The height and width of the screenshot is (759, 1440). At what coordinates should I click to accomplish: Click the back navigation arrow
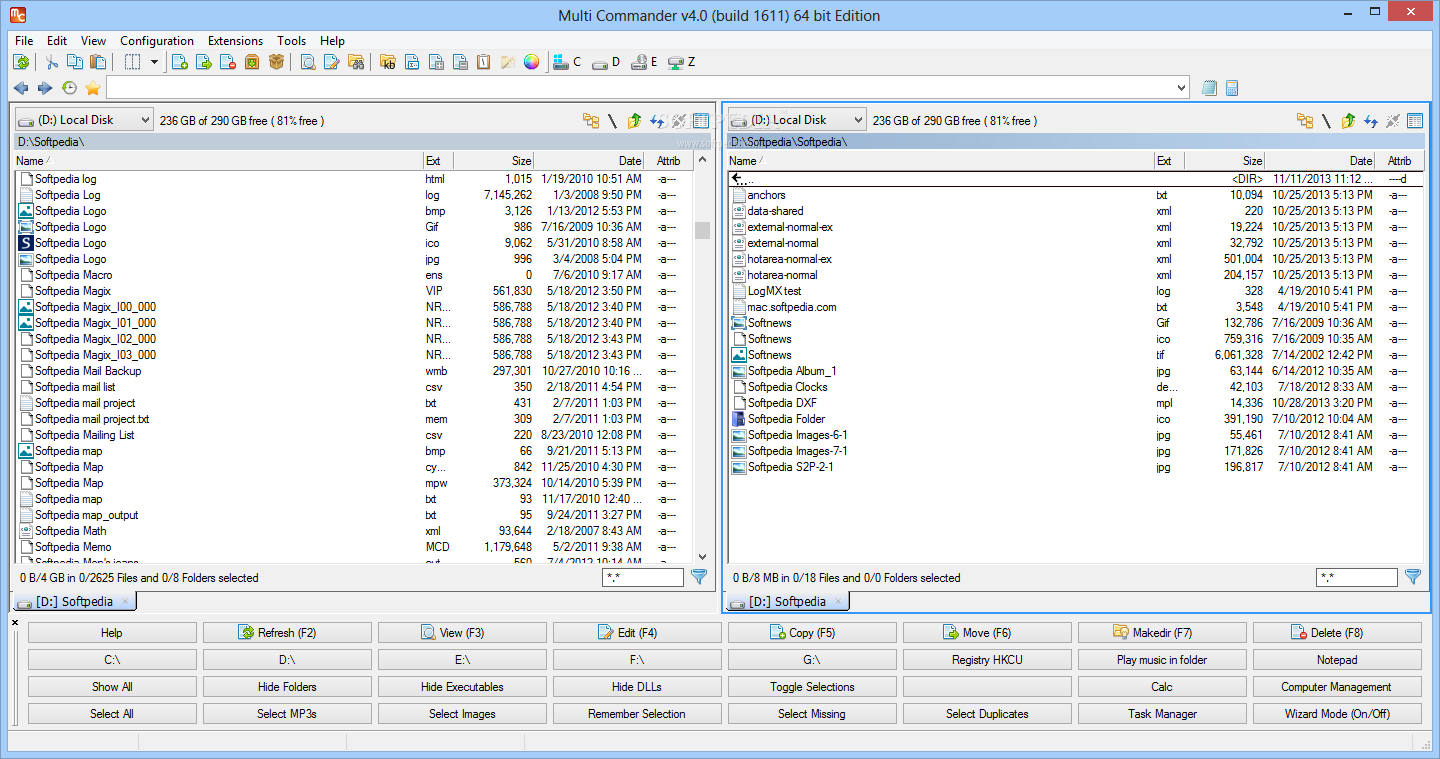pyautogui.click(x=21, y=88)
